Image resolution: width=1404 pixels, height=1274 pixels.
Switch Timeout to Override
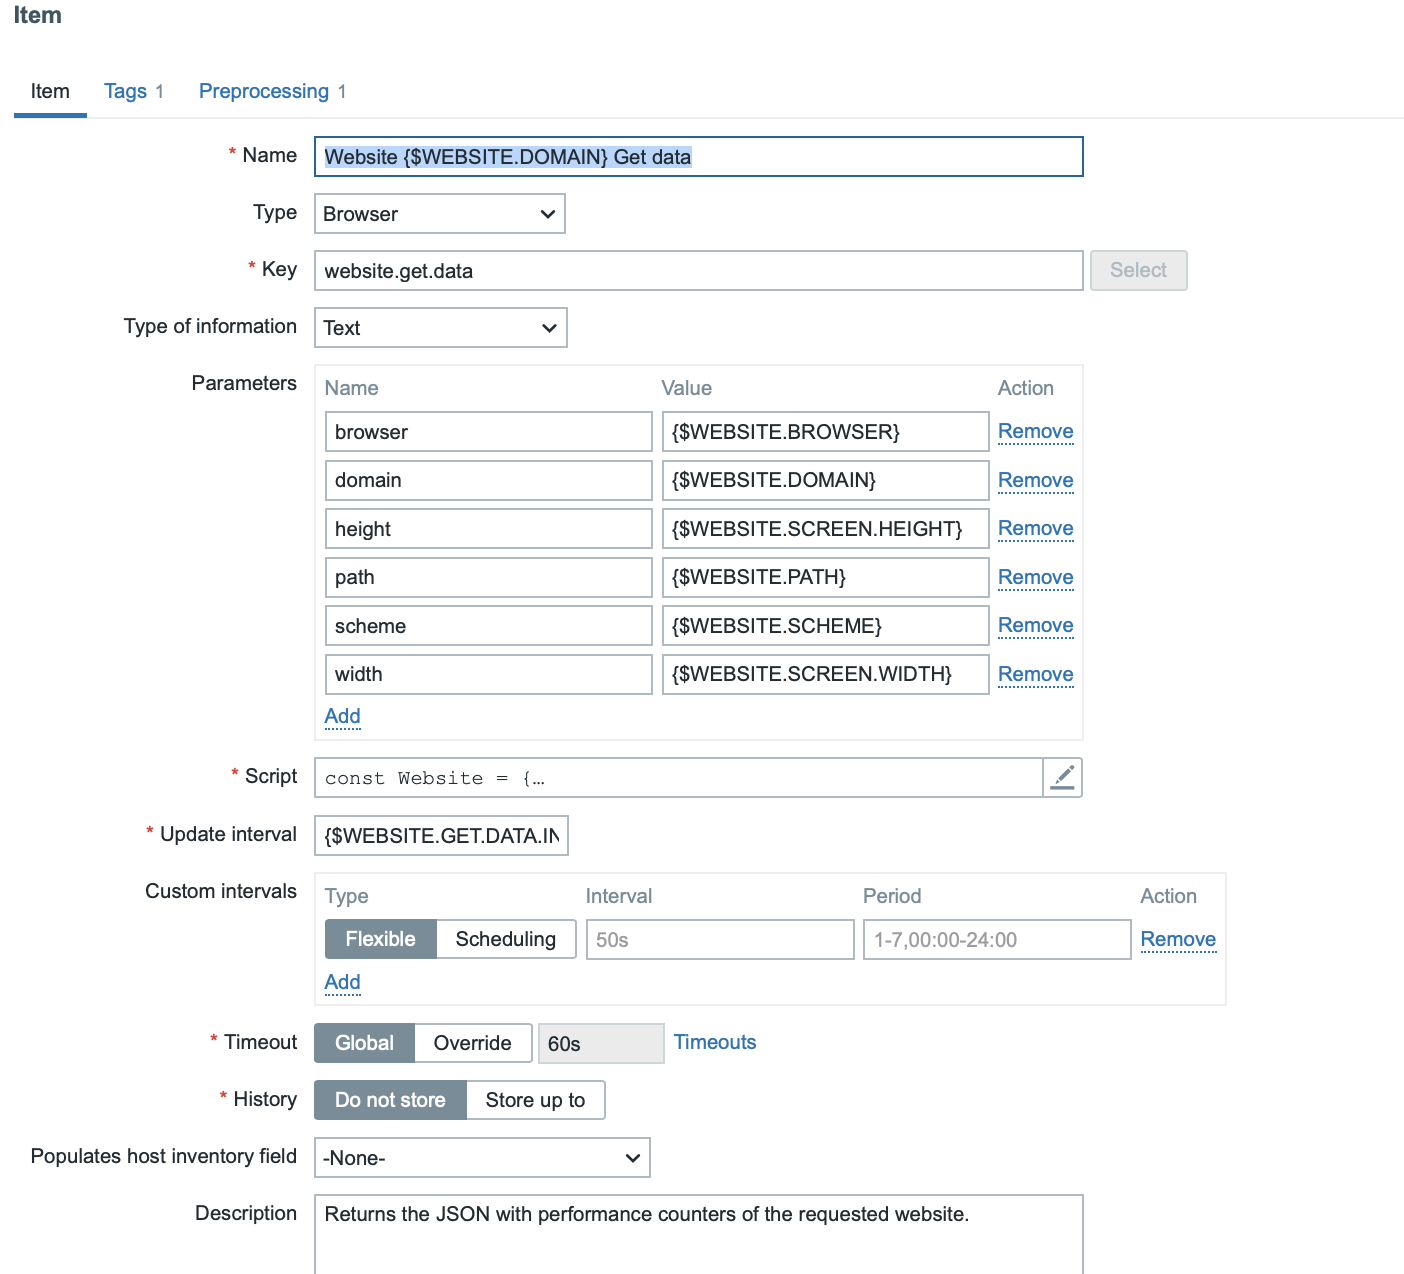coord(472,1043)
